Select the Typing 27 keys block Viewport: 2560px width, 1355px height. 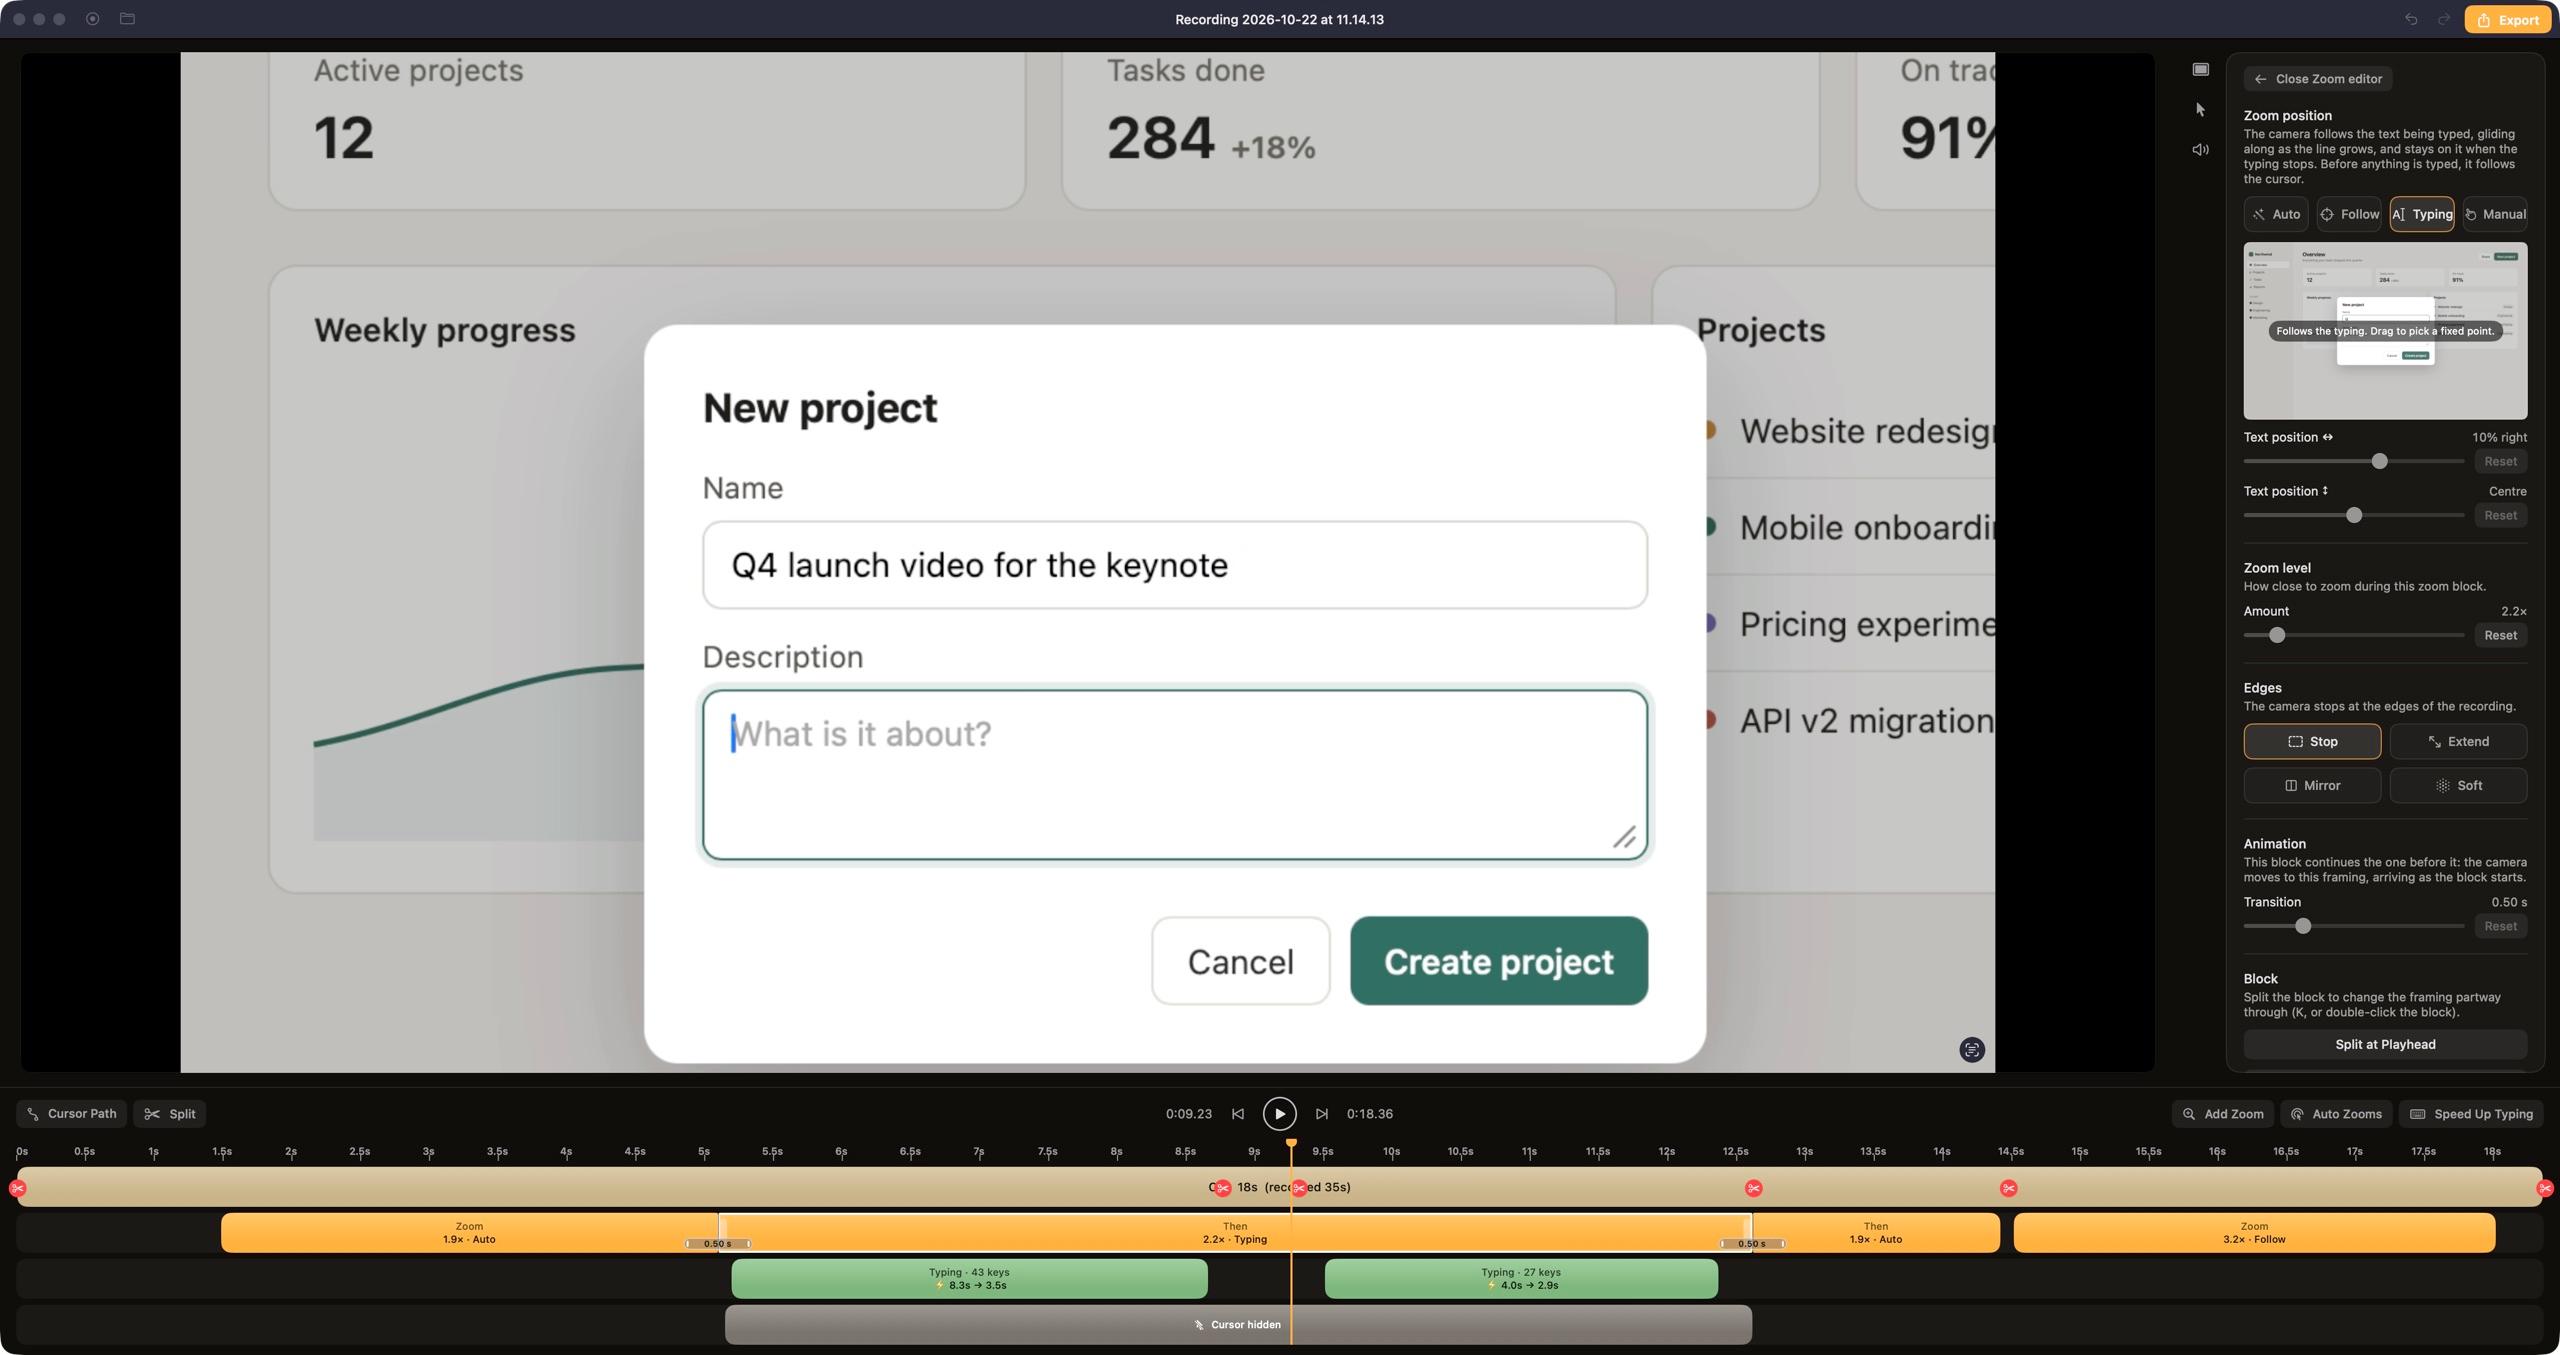point(1521,1278)
